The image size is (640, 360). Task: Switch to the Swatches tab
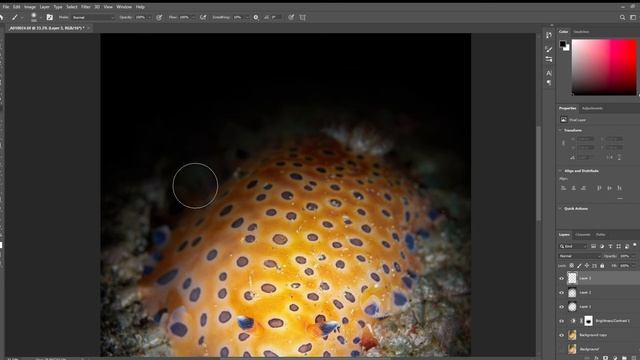point(581,31)
